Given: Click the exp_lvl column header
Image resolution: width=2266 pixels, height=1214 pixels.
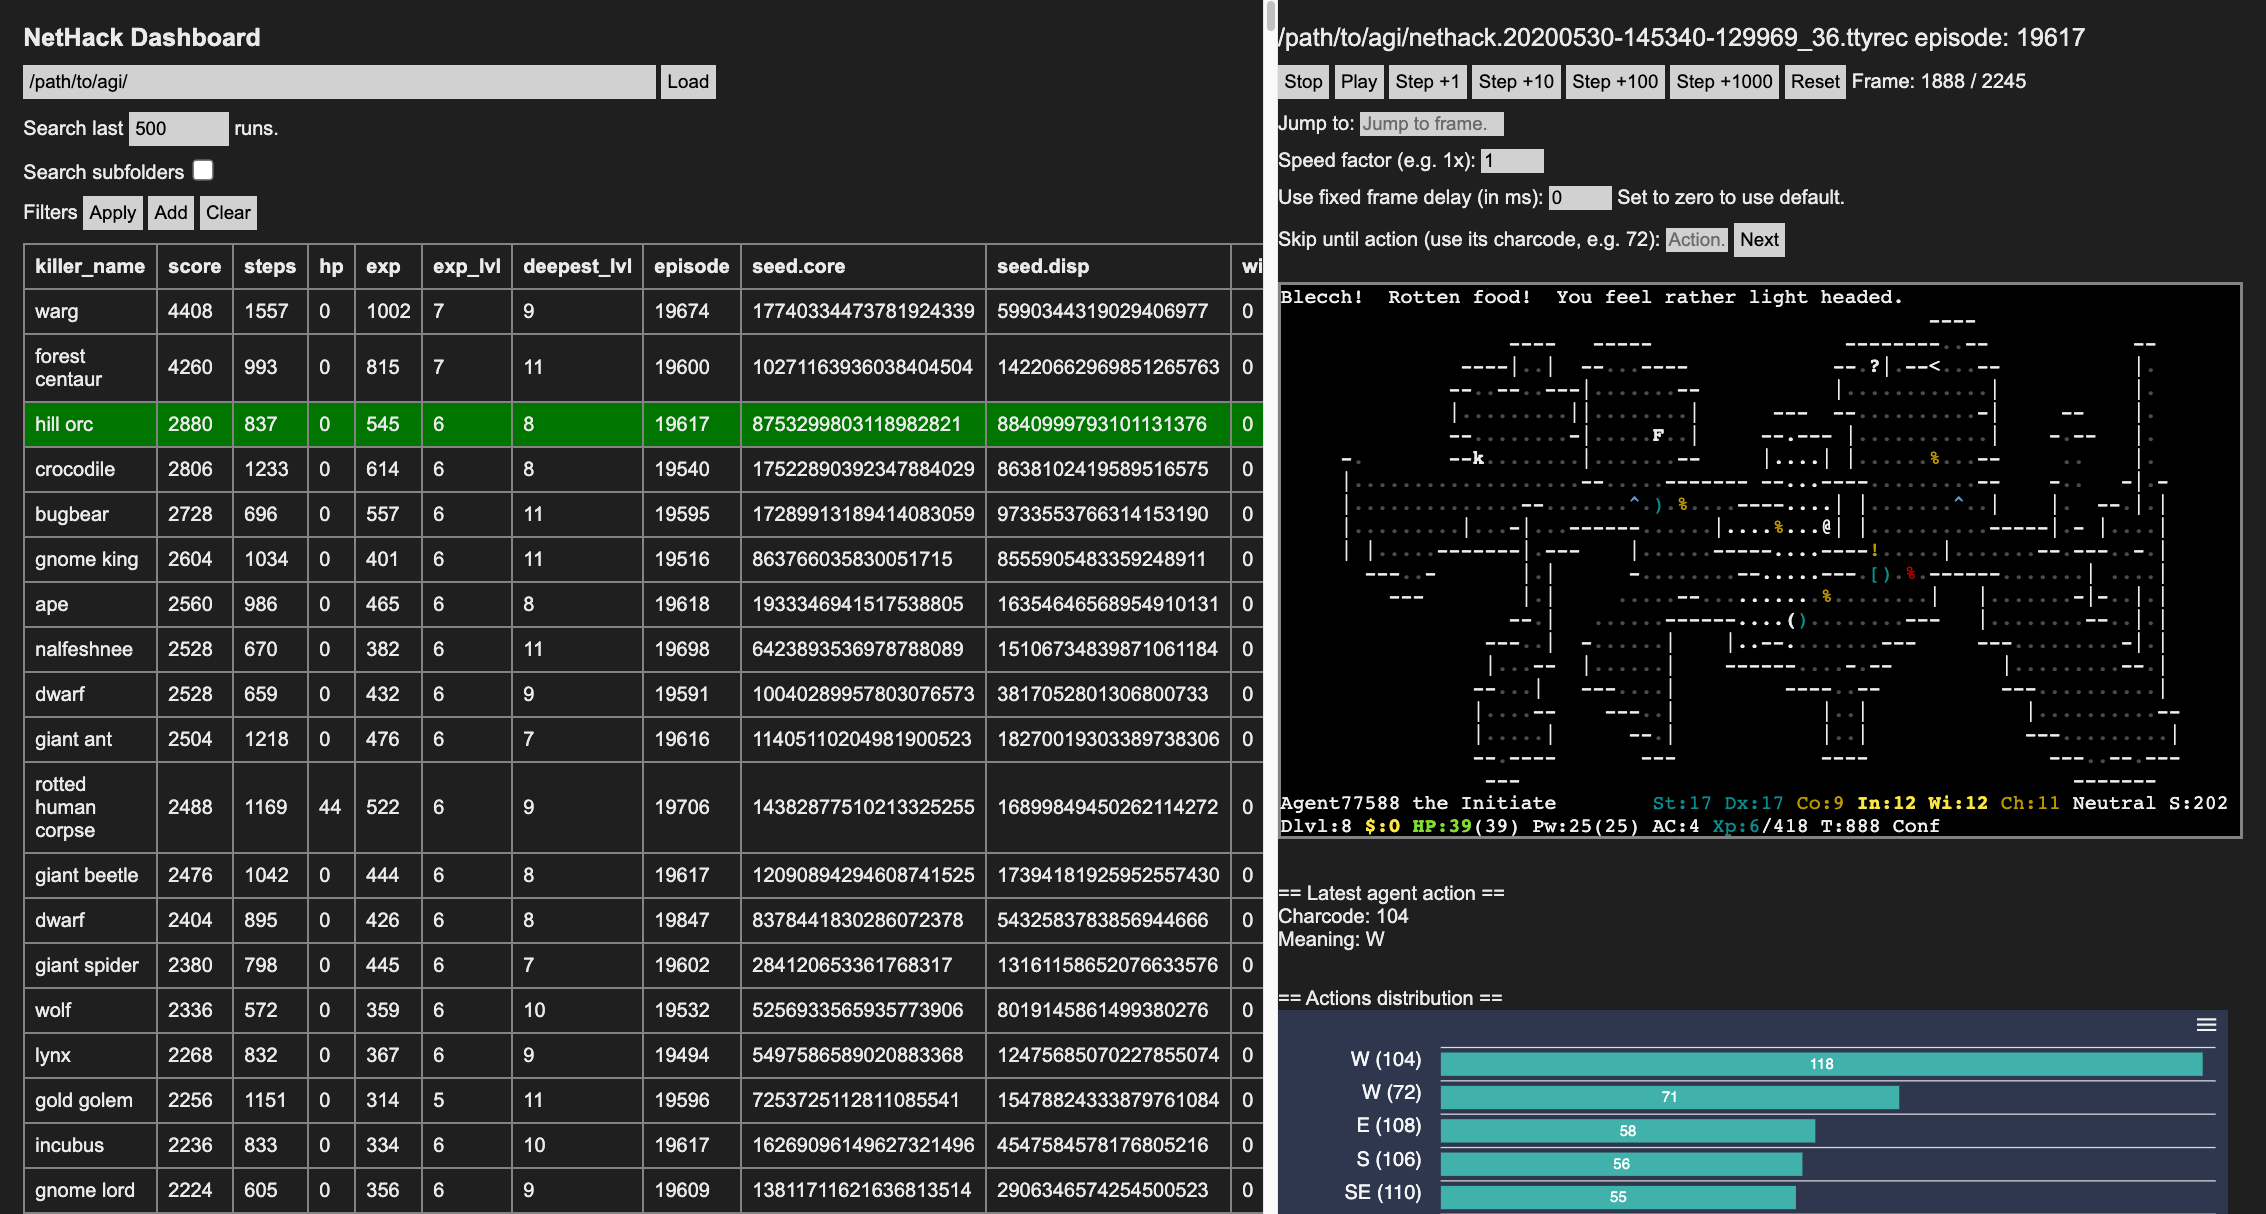Looking at the screenshot, I should point(467,266).
